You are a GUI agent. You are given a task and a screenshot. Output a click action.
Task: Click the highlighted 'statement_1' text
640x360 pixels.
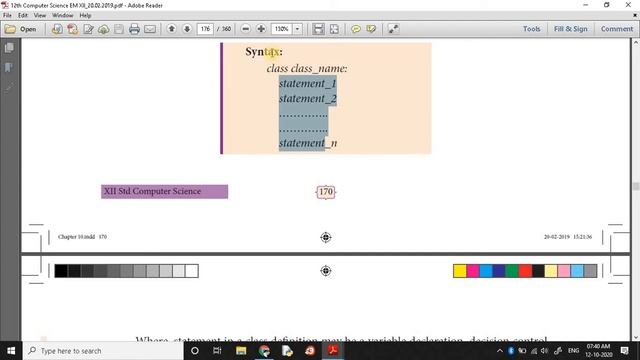307,83
